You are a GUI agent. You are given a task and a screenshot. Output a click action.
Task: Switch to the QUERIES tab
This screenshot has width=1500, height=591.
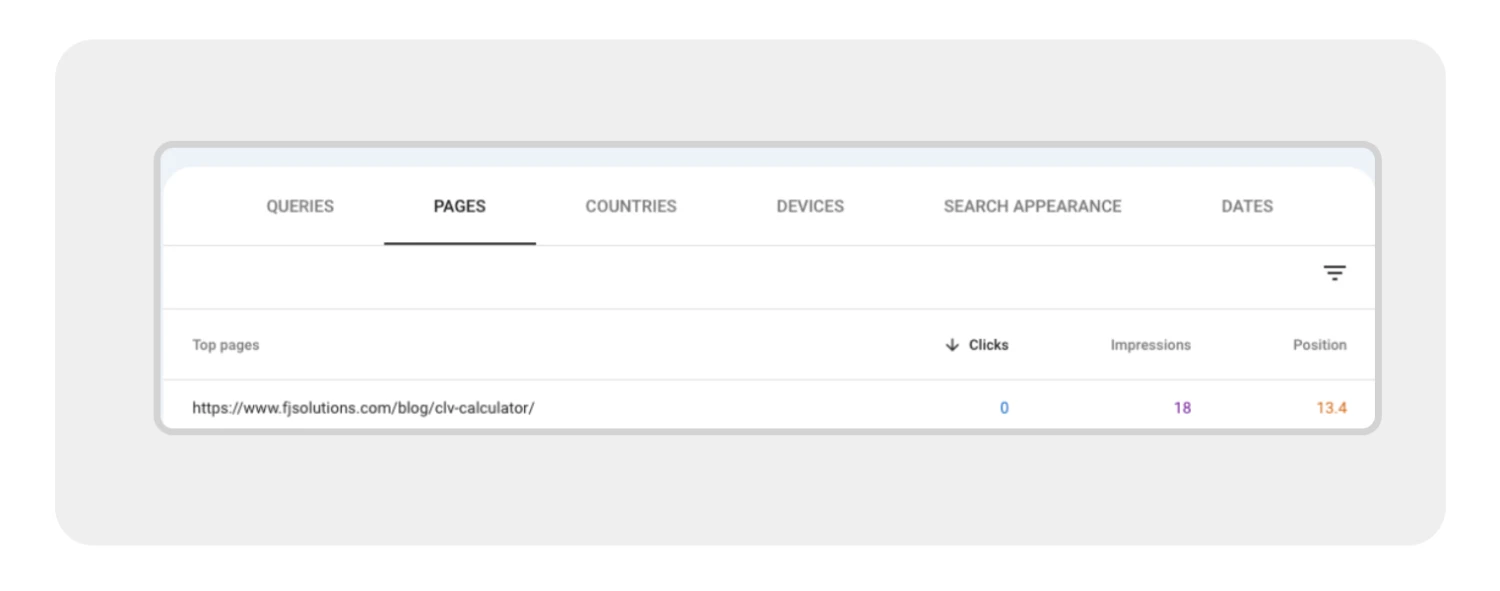tap(300, 206)
